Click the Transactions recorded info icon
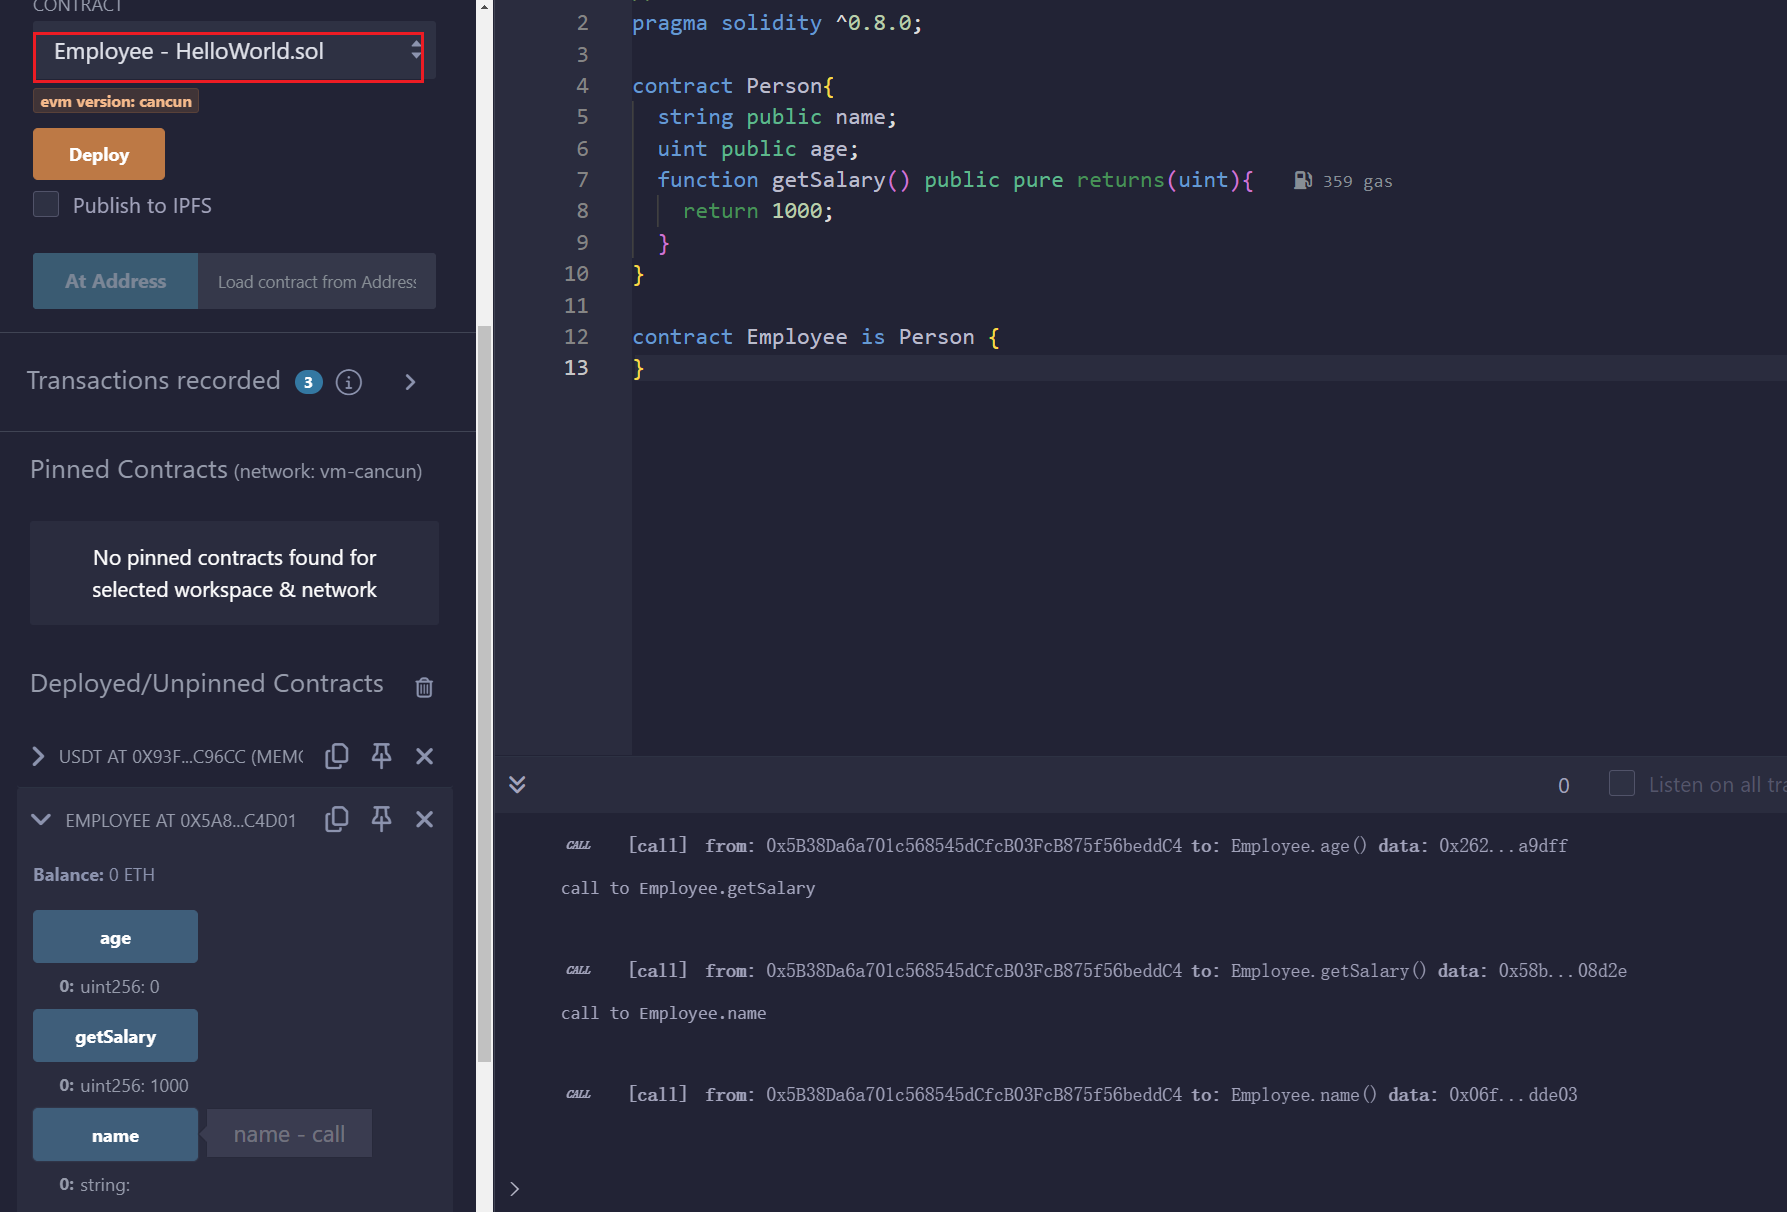Image resolution: width=1787 pixels, height=1212 pixels. (x=349, y=382)
